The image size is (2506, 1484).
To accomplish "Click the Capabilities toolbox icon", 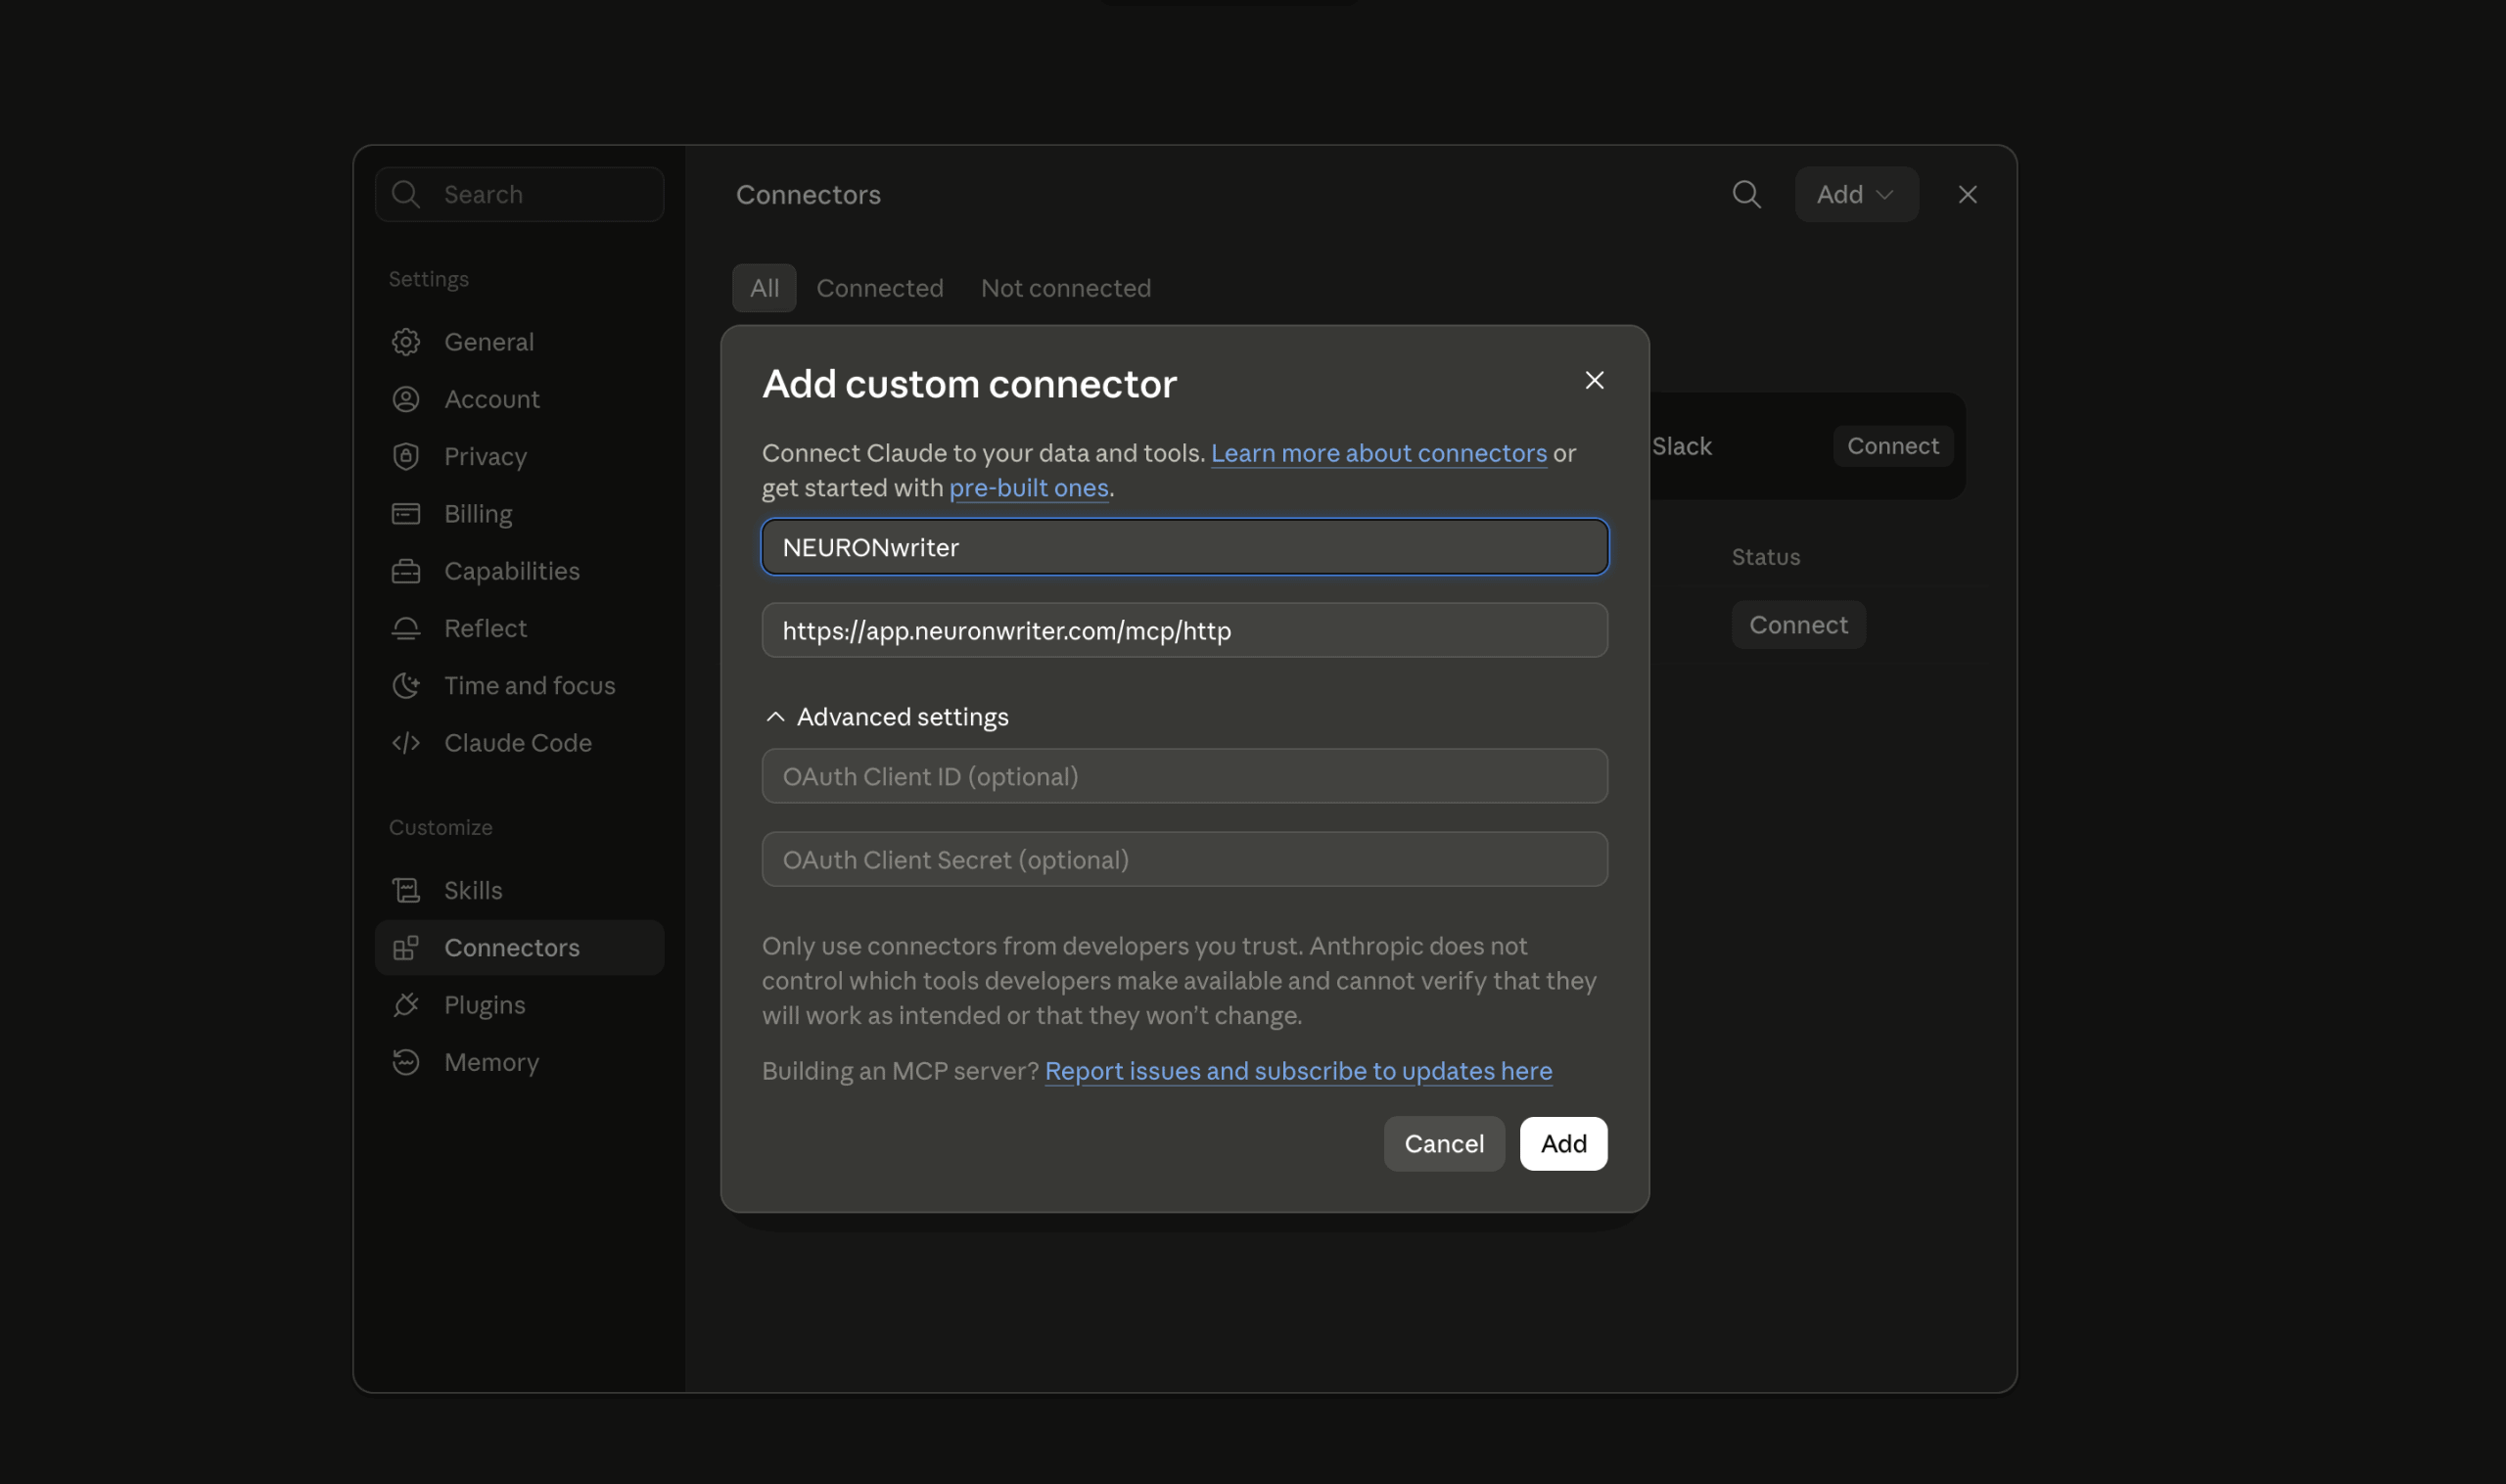I will [406, 571].
